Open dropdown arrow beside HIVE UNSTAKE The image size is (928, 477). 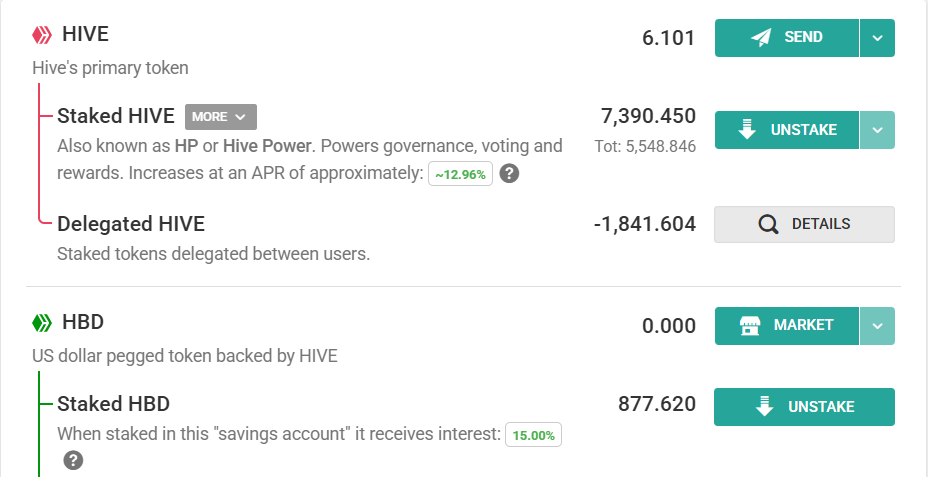point(877,130)
